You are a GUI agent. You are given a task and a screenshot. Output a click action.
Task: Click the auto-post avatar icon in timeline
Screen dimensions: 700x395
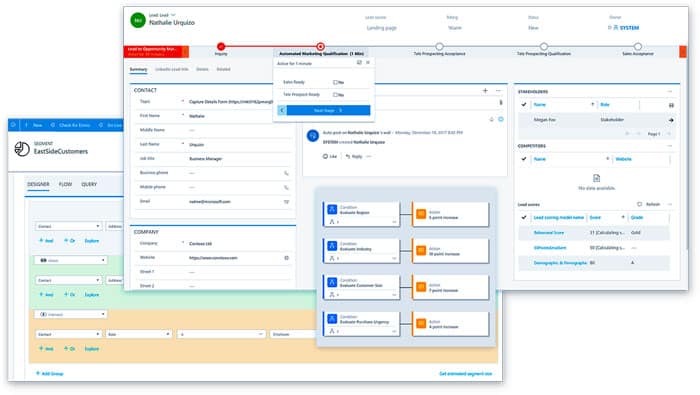point(312,135)
